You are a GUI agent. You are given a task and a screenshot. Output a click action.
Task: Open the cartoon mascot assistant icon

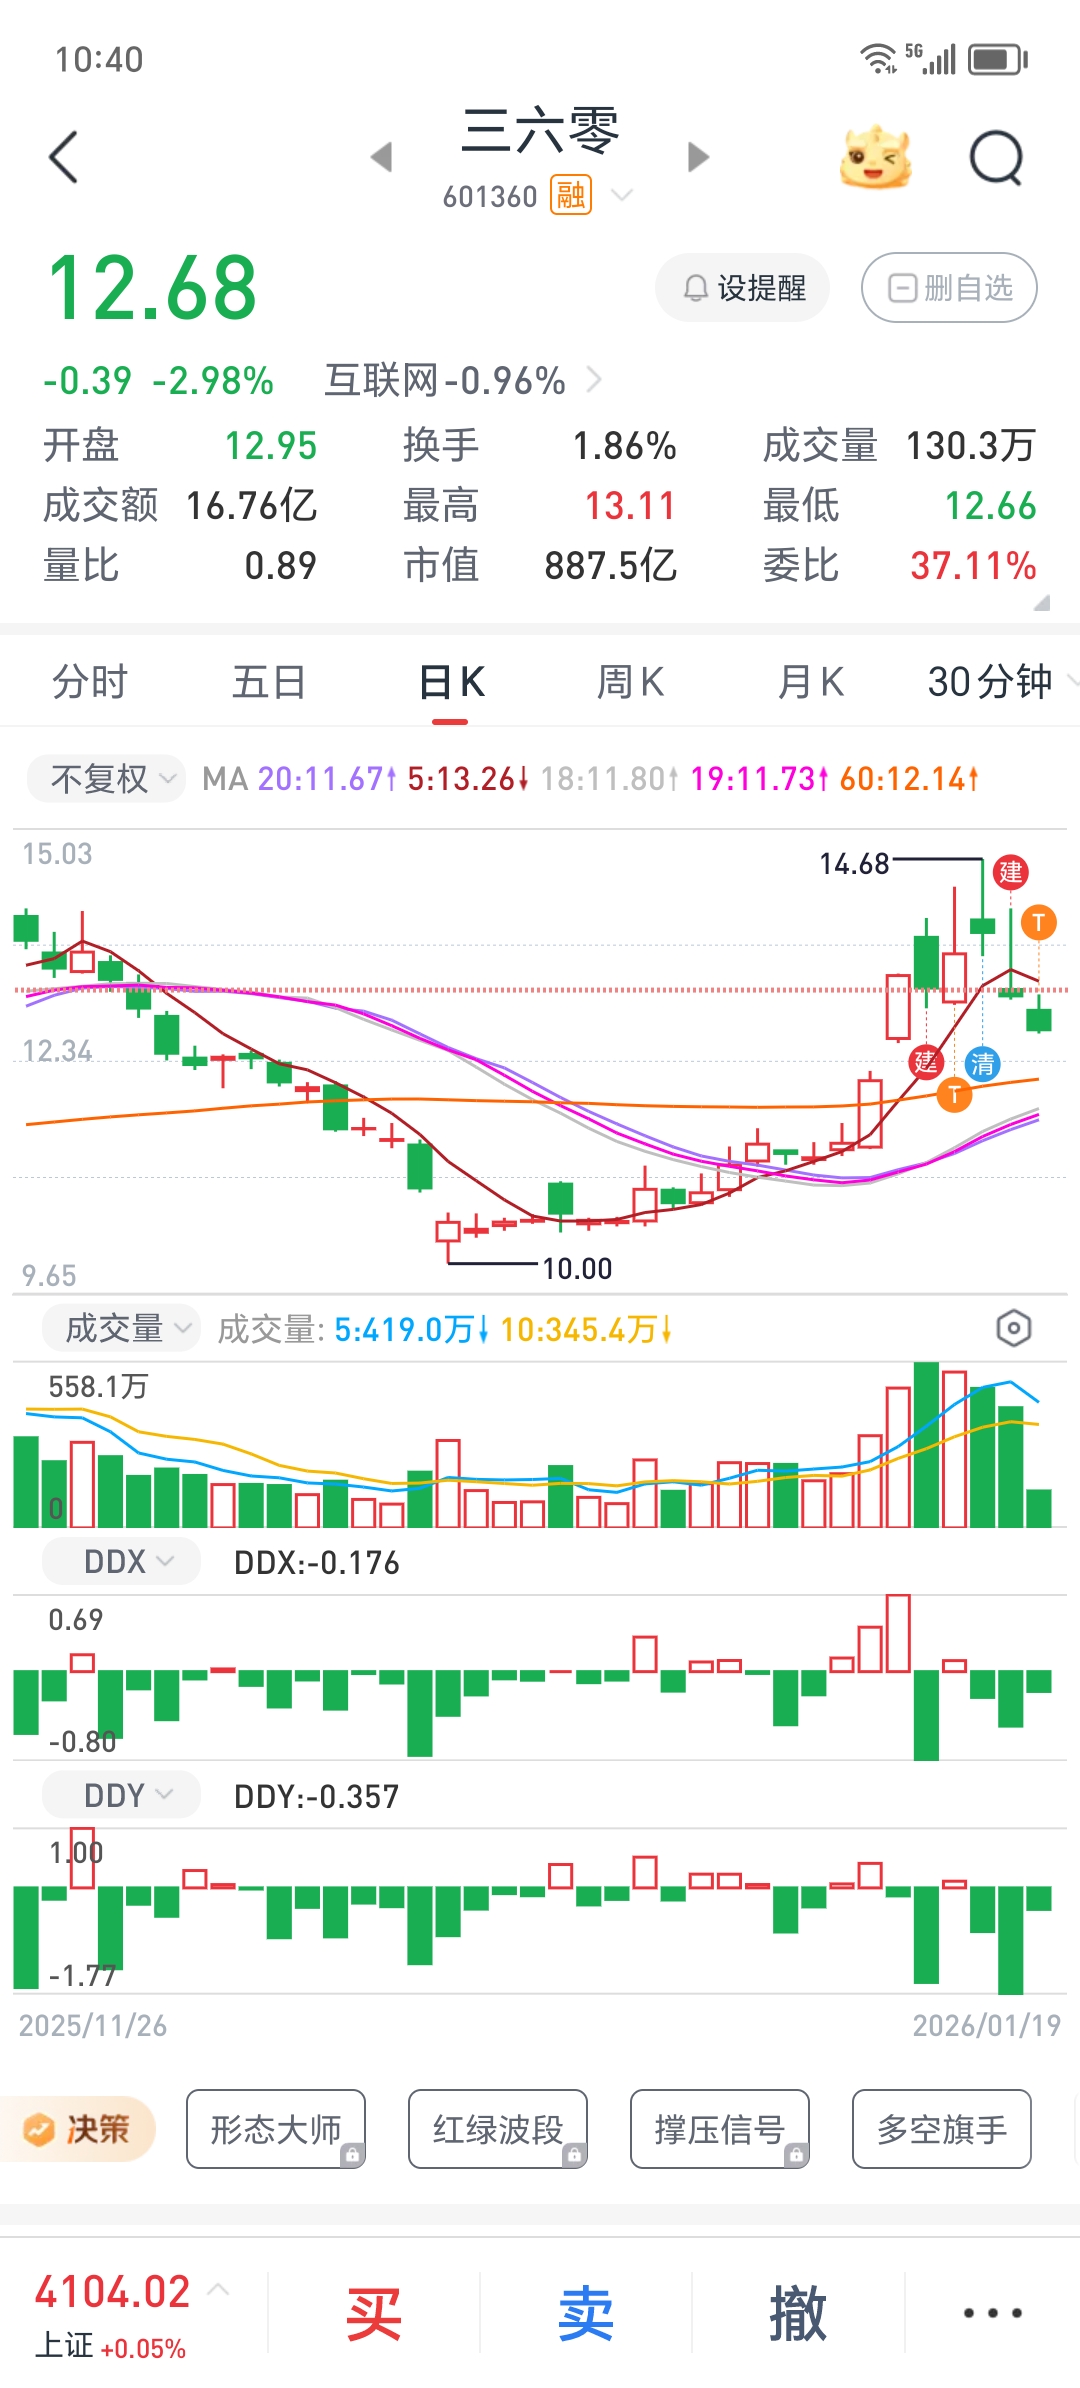875,157
